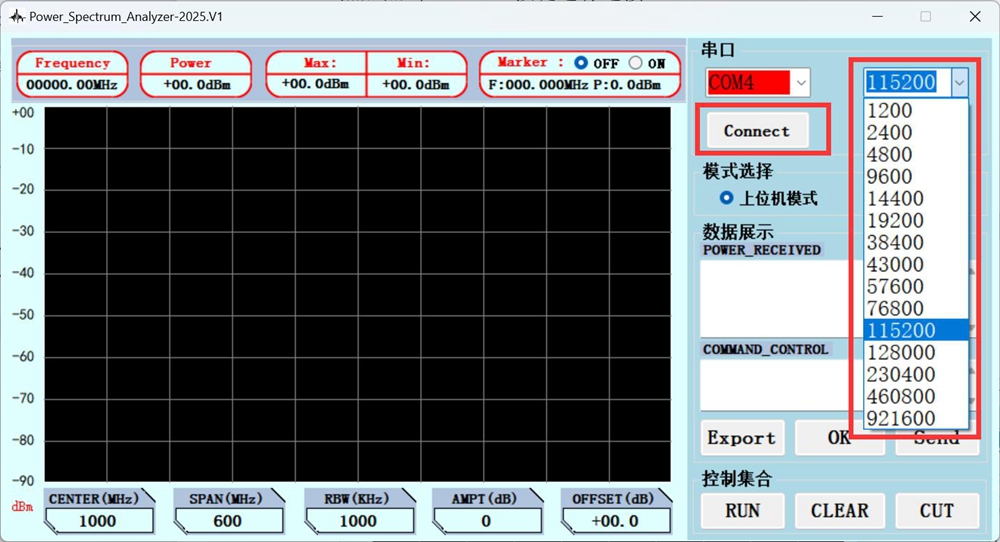The height and width of the screenshot is (542, 1000).
Task: Pick 460800 in the baud list
Action: (916, 396)
